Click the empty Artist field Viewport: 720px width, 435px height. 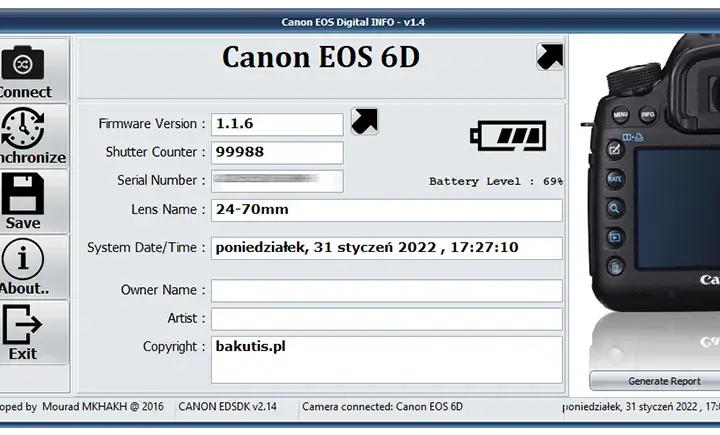pyautogui.click(x=387, y=319)
